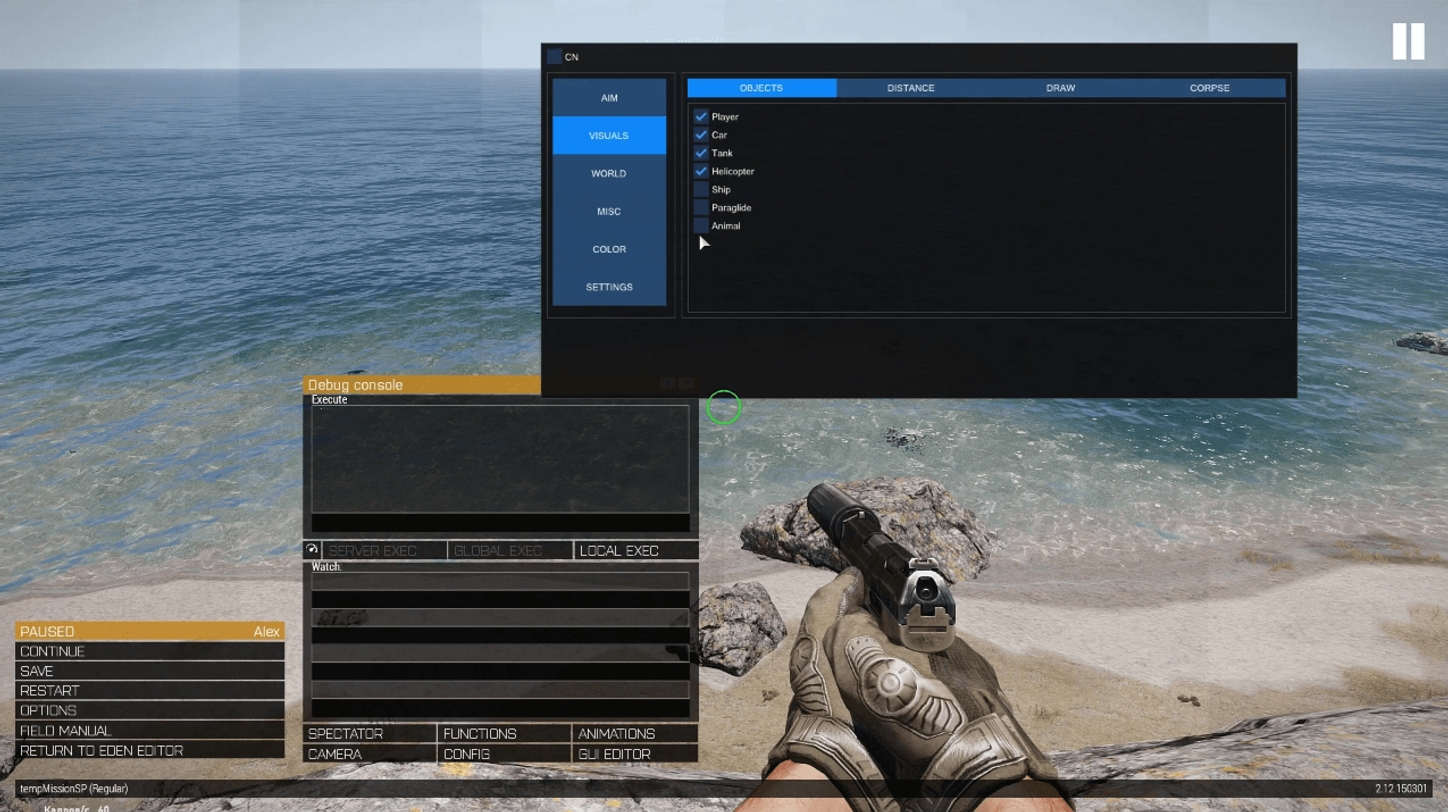
Task: Switch to the Distance tab
Action: [x=910, y=88]
